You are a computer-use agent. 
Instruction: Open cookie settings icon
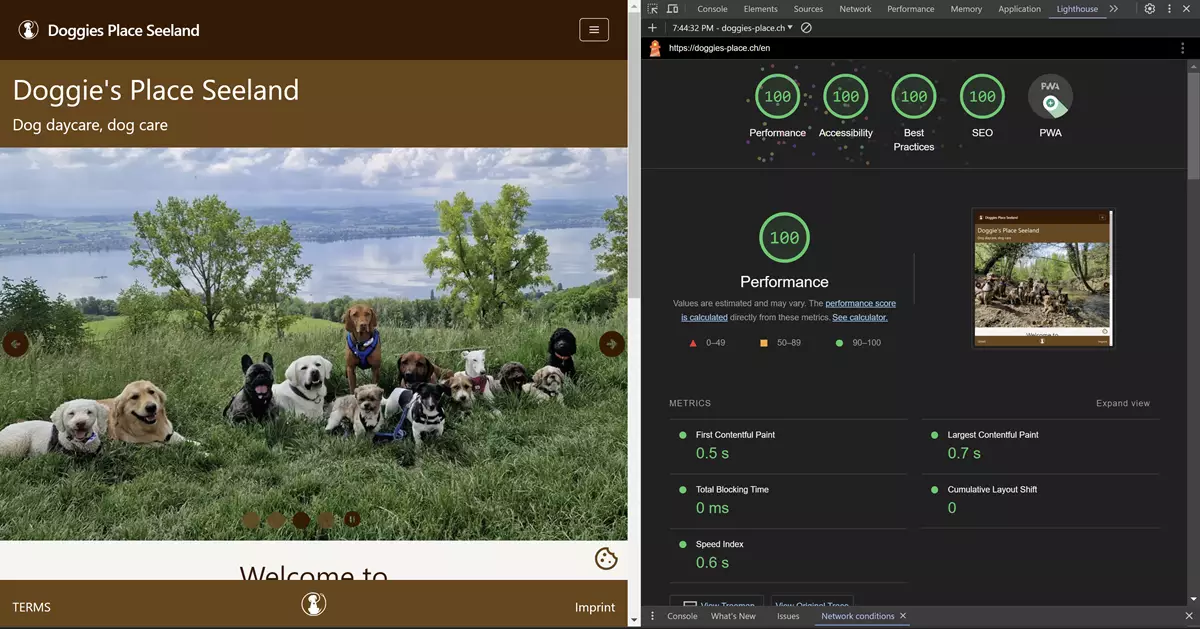pyautogui.click(x=606, y=559)
